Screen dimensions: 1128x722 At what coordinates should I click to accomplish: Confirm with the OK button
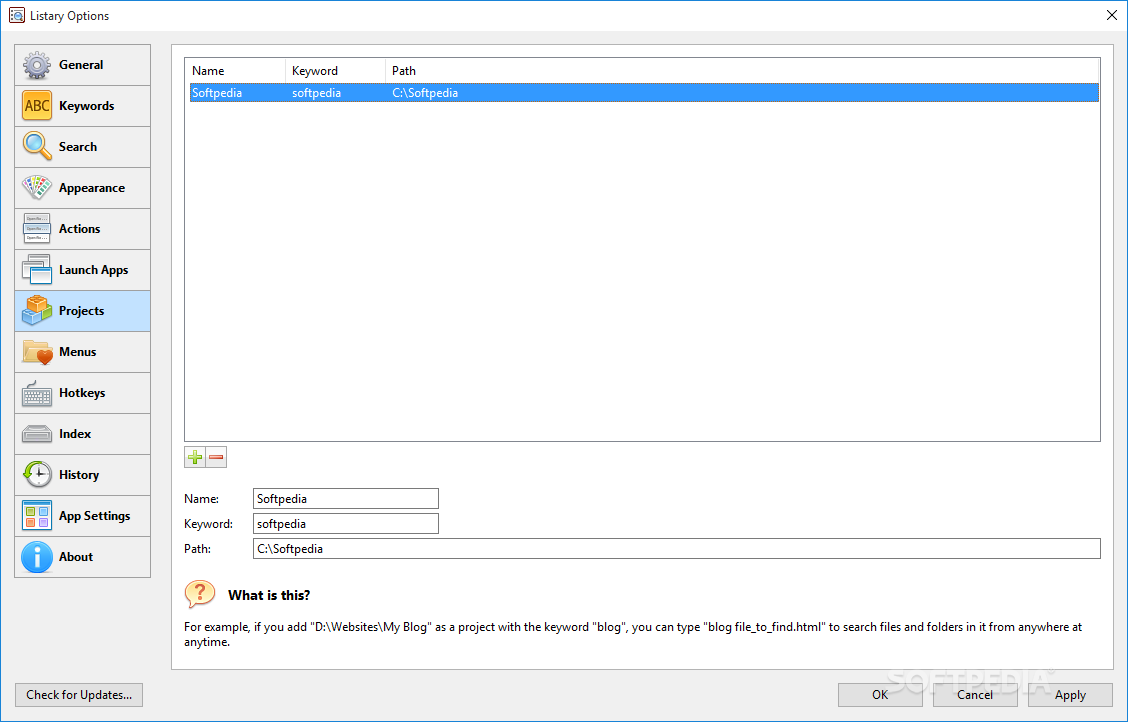[x=880, y=695]
